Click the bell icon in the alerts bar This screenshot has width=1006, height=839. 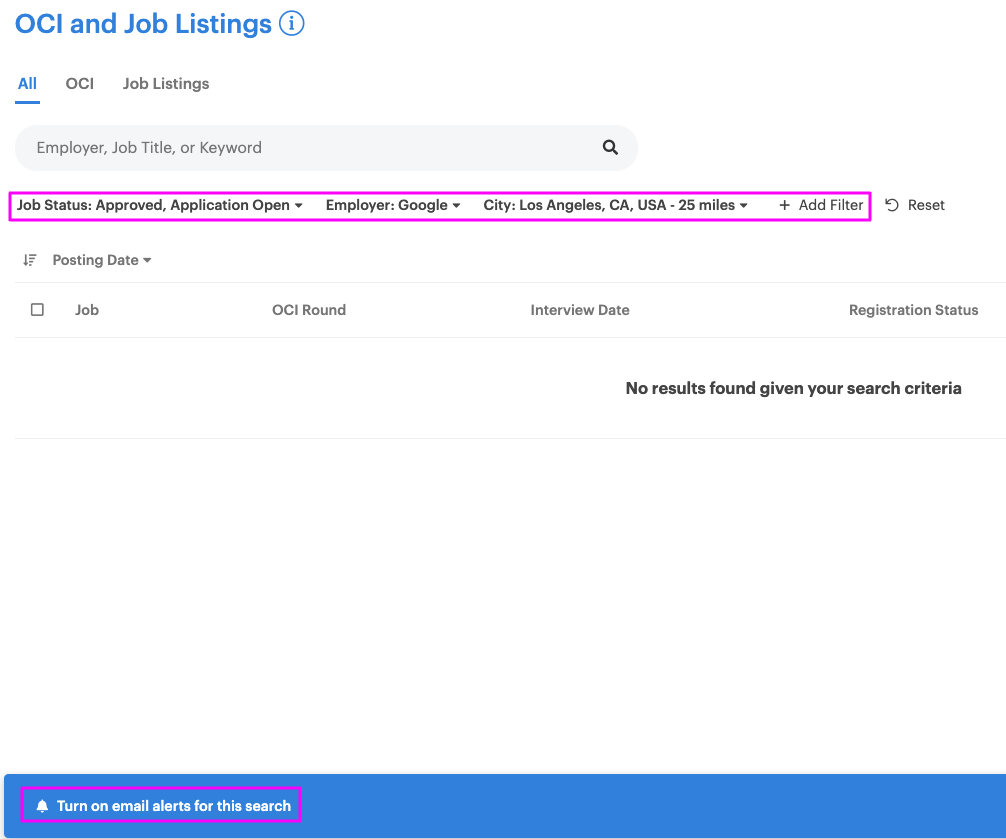[x=41, y=805]
